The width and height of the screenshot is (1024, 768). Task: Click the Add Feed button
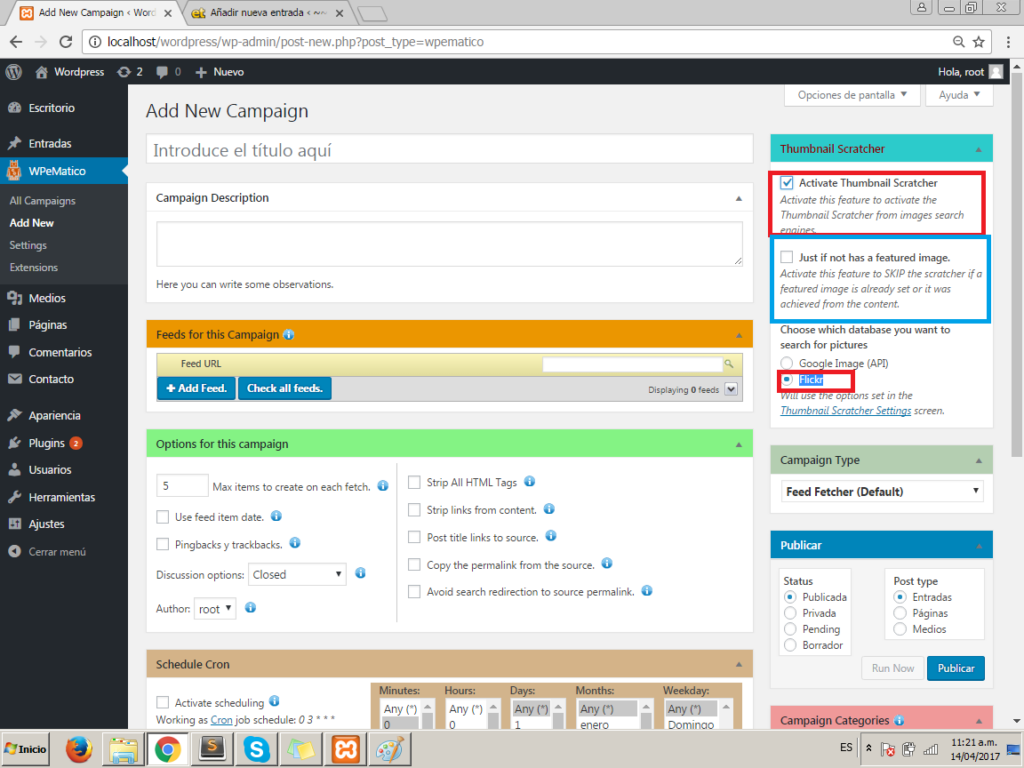pyautogui.click(x=196, y=388)
